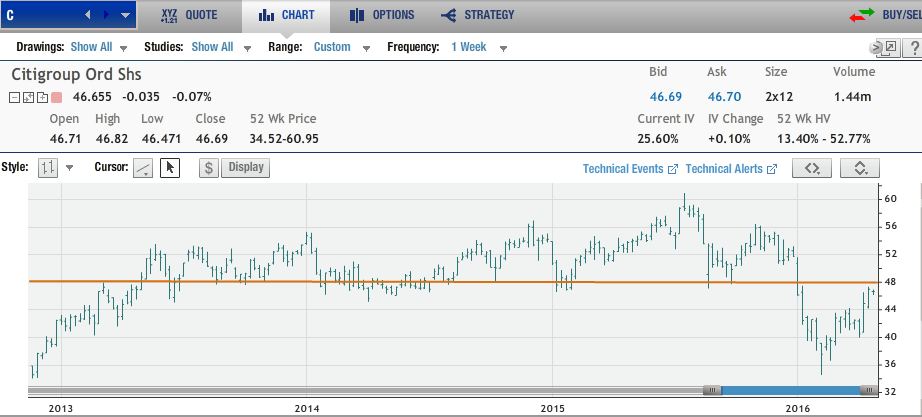The height and width of the screenshot is (417, 922).
Task: Select the bar chart style icon
Action: coord(48,168)
